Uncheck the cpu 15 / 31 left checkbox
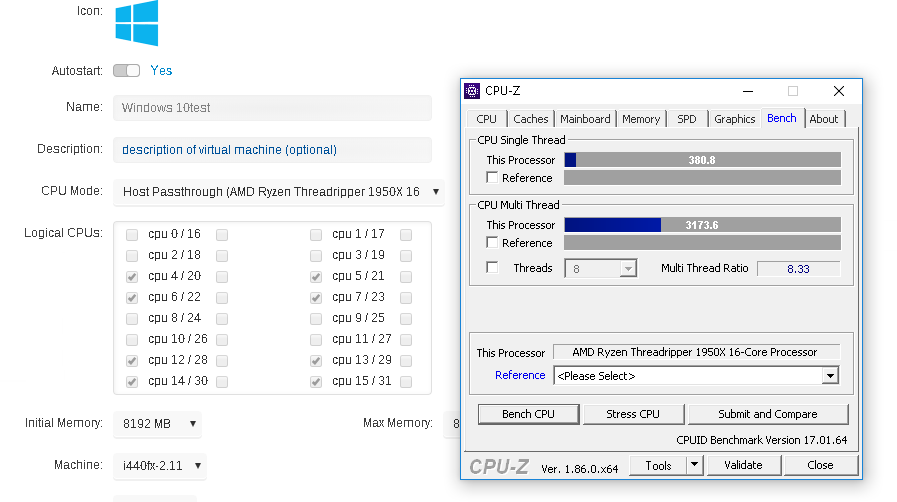Viewport: 897px width, 502px height. coord(316,381)
